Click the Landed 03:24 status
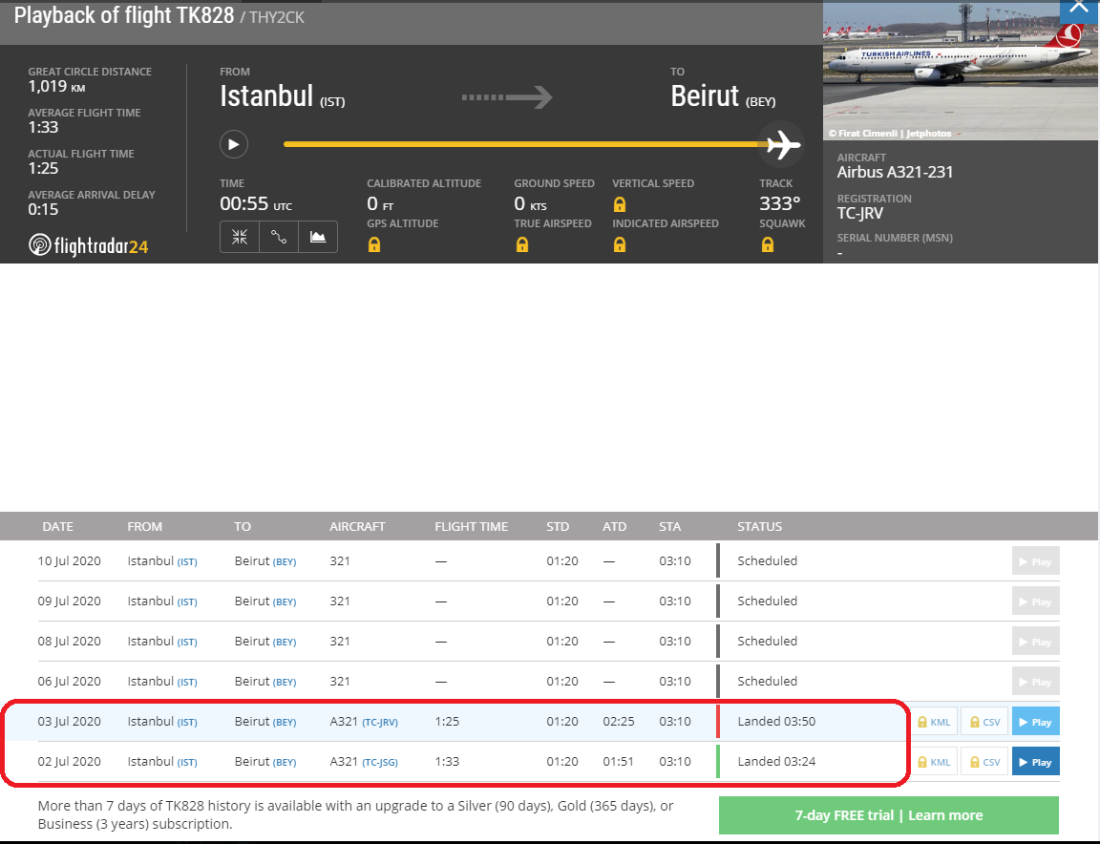Viewport: 1100px width, 844px height. click(x=777, y=761)
